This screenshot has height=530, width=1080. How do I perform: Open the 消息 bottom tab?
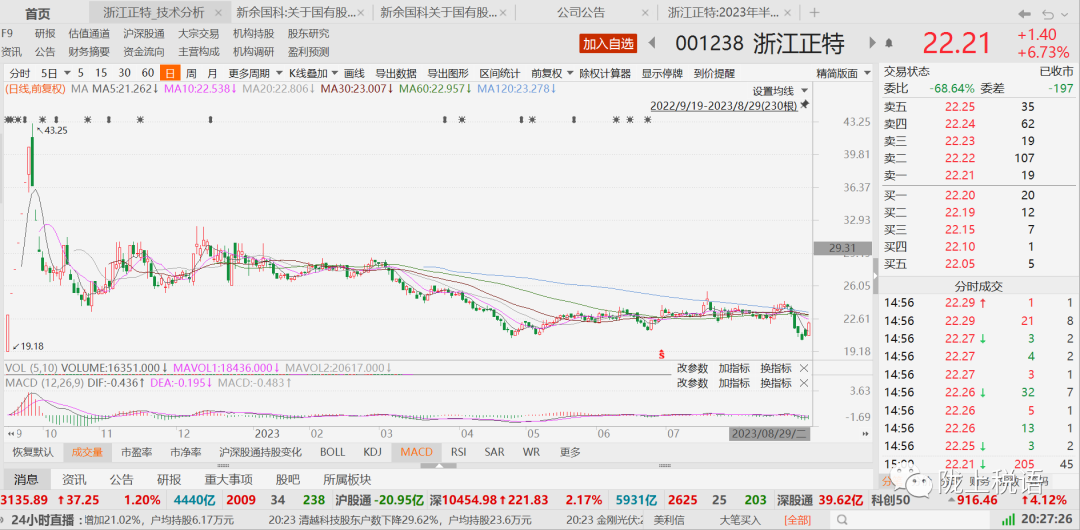point(26,480)
